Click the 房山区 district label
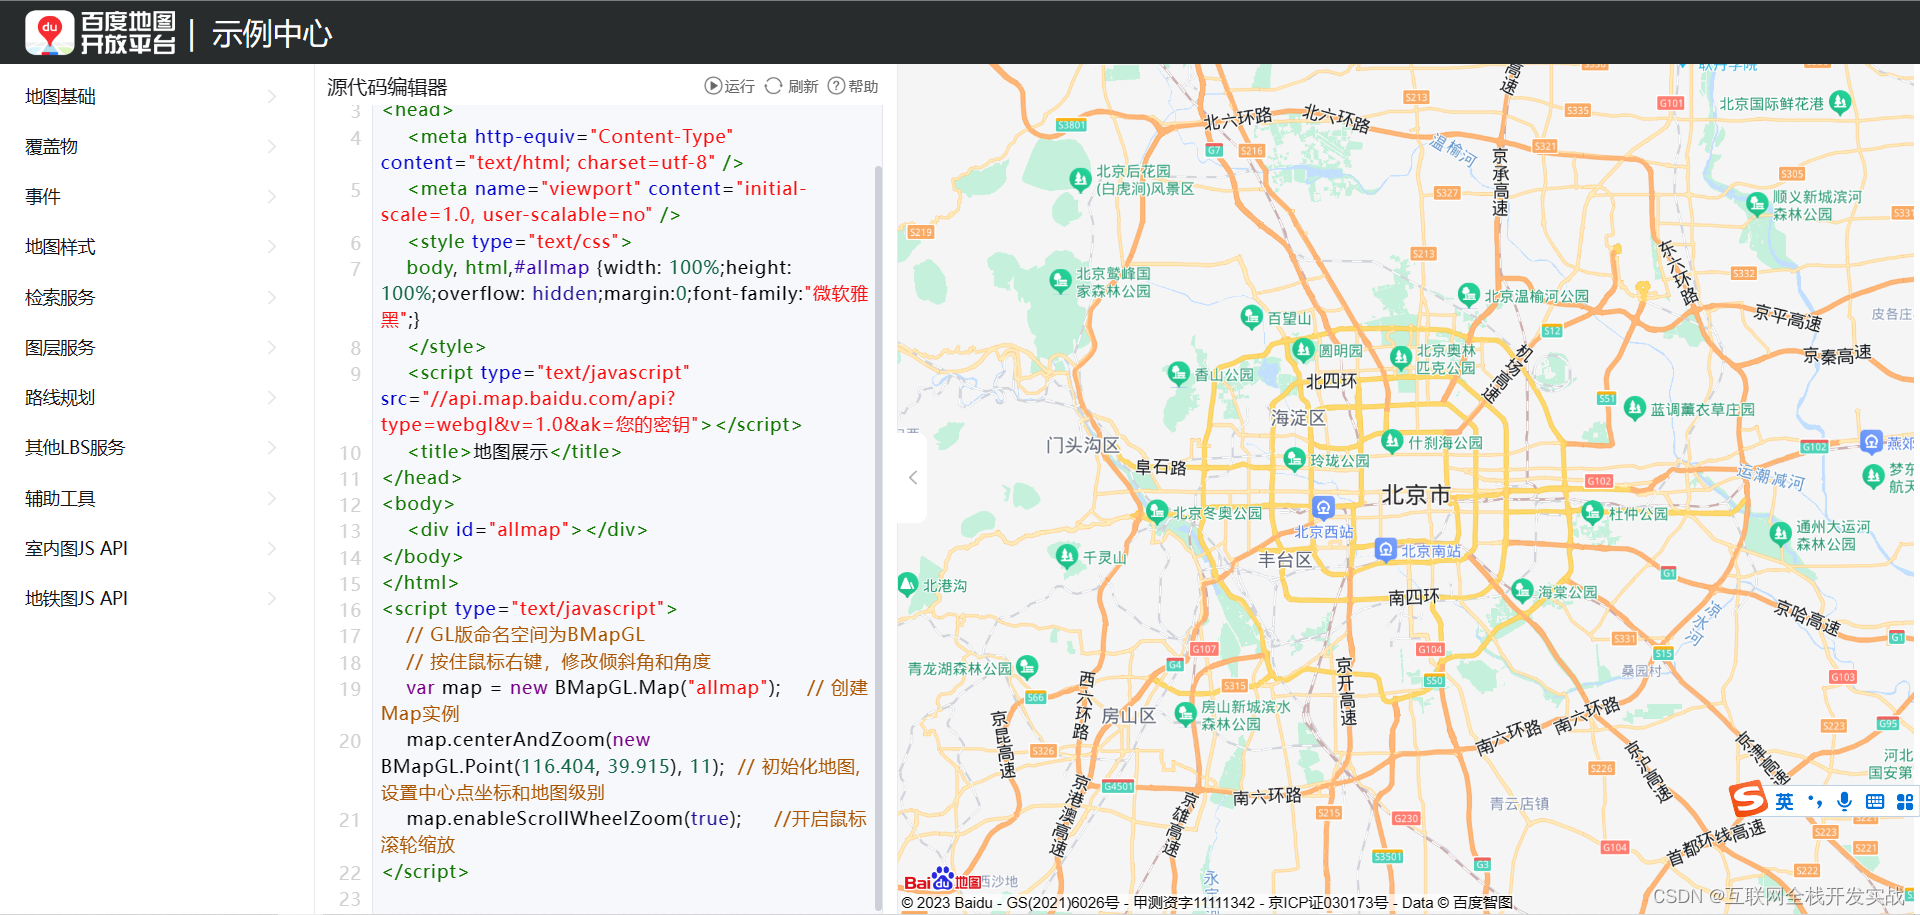This screenshot has height=915, width=1920. [x=1129, y=716]
